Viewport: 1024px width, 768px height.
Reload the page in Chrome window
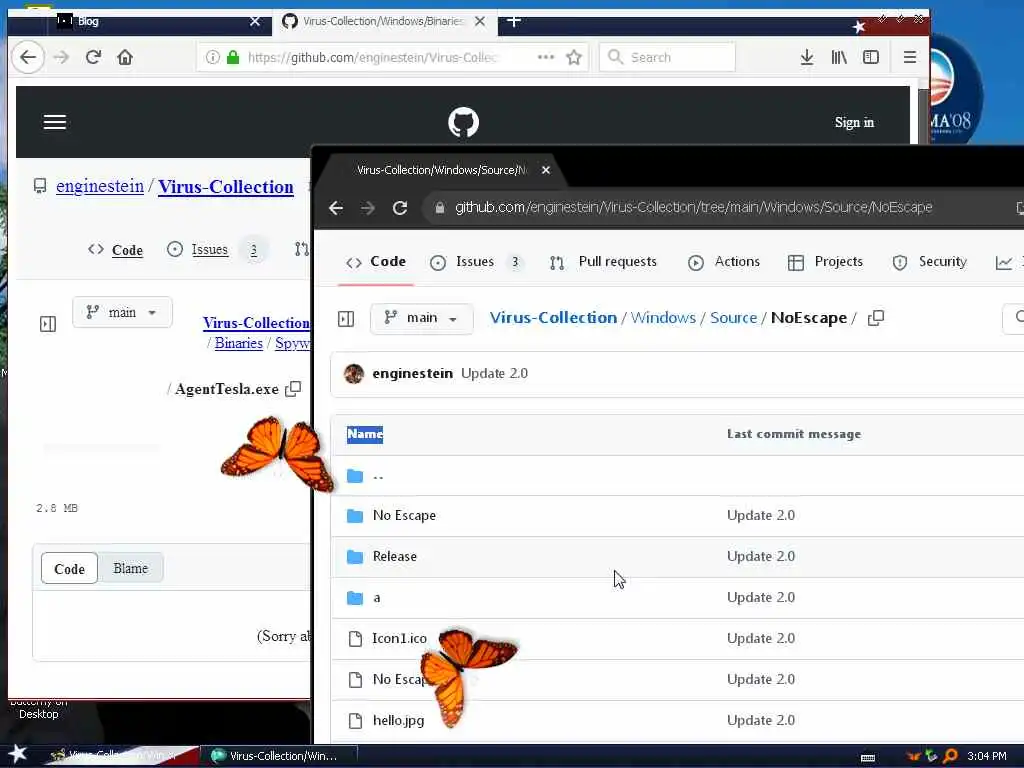(400, 208)
